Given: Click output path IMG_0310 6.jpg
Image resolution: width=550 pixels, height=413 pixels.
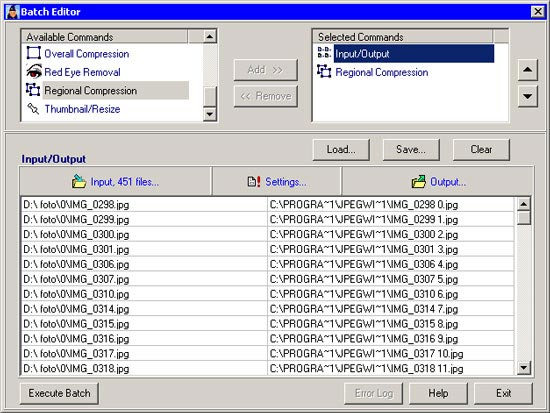Looking at the screenshot, I should (391, 294).
